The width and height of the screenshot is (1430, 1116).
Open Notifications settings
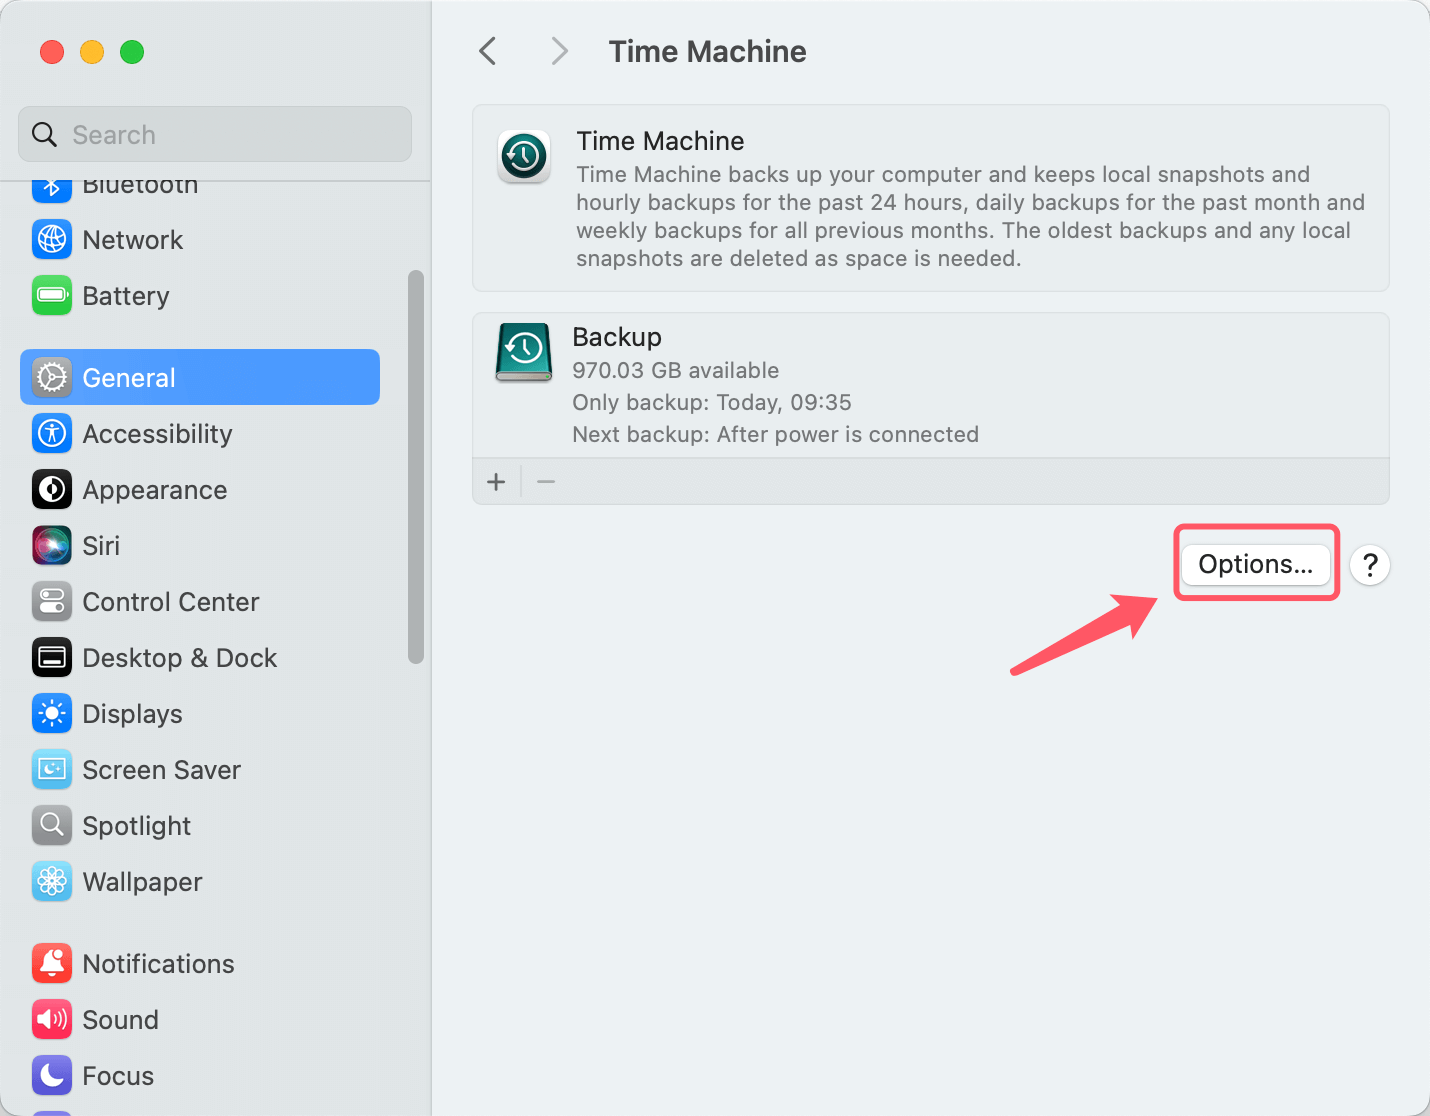pyautogui.click(x=158, y=963)
